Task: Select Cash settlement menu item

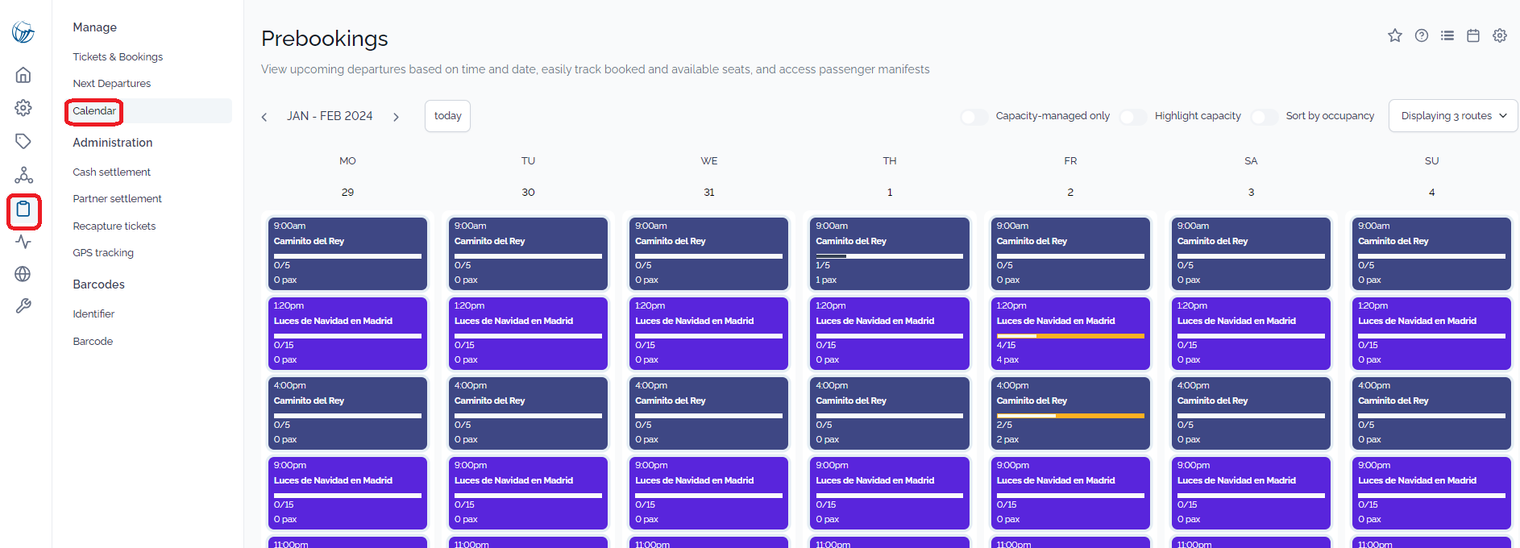Action: (x=112, y=172)
